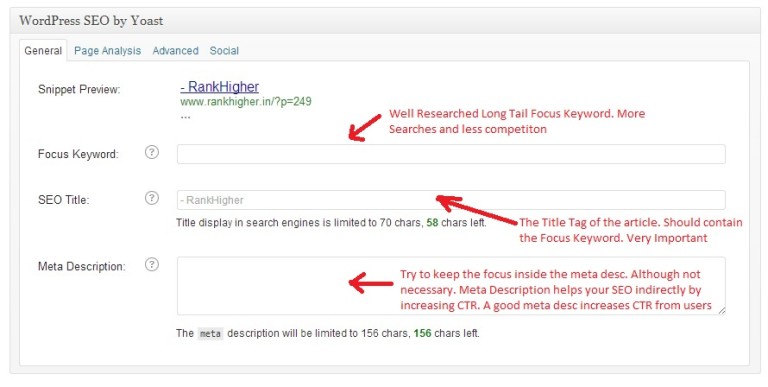768x387 pixels.
Task: Click the WordPress SEO by Yoast header
Action: pos(91,21)
